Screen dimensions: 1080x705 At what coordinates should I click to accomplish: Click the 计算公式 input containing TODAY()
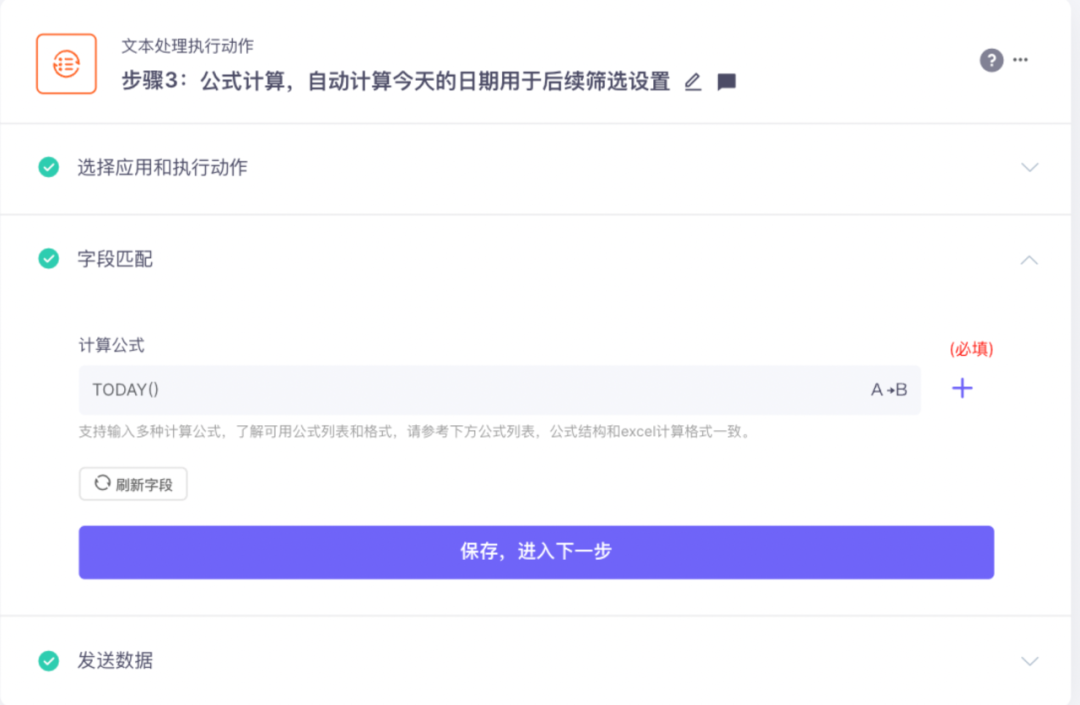pyautogui.click(x=499, y=390)
